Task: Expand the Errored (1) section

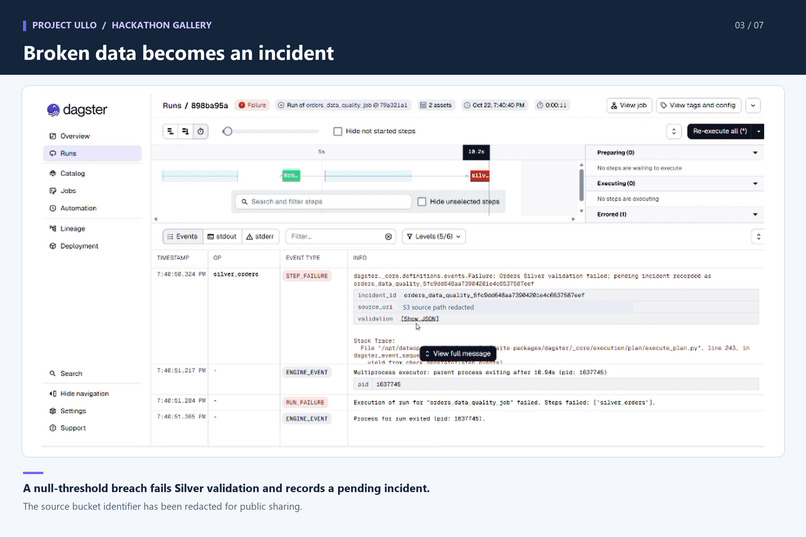Action: pyautogui.click(x=755, y=214)
